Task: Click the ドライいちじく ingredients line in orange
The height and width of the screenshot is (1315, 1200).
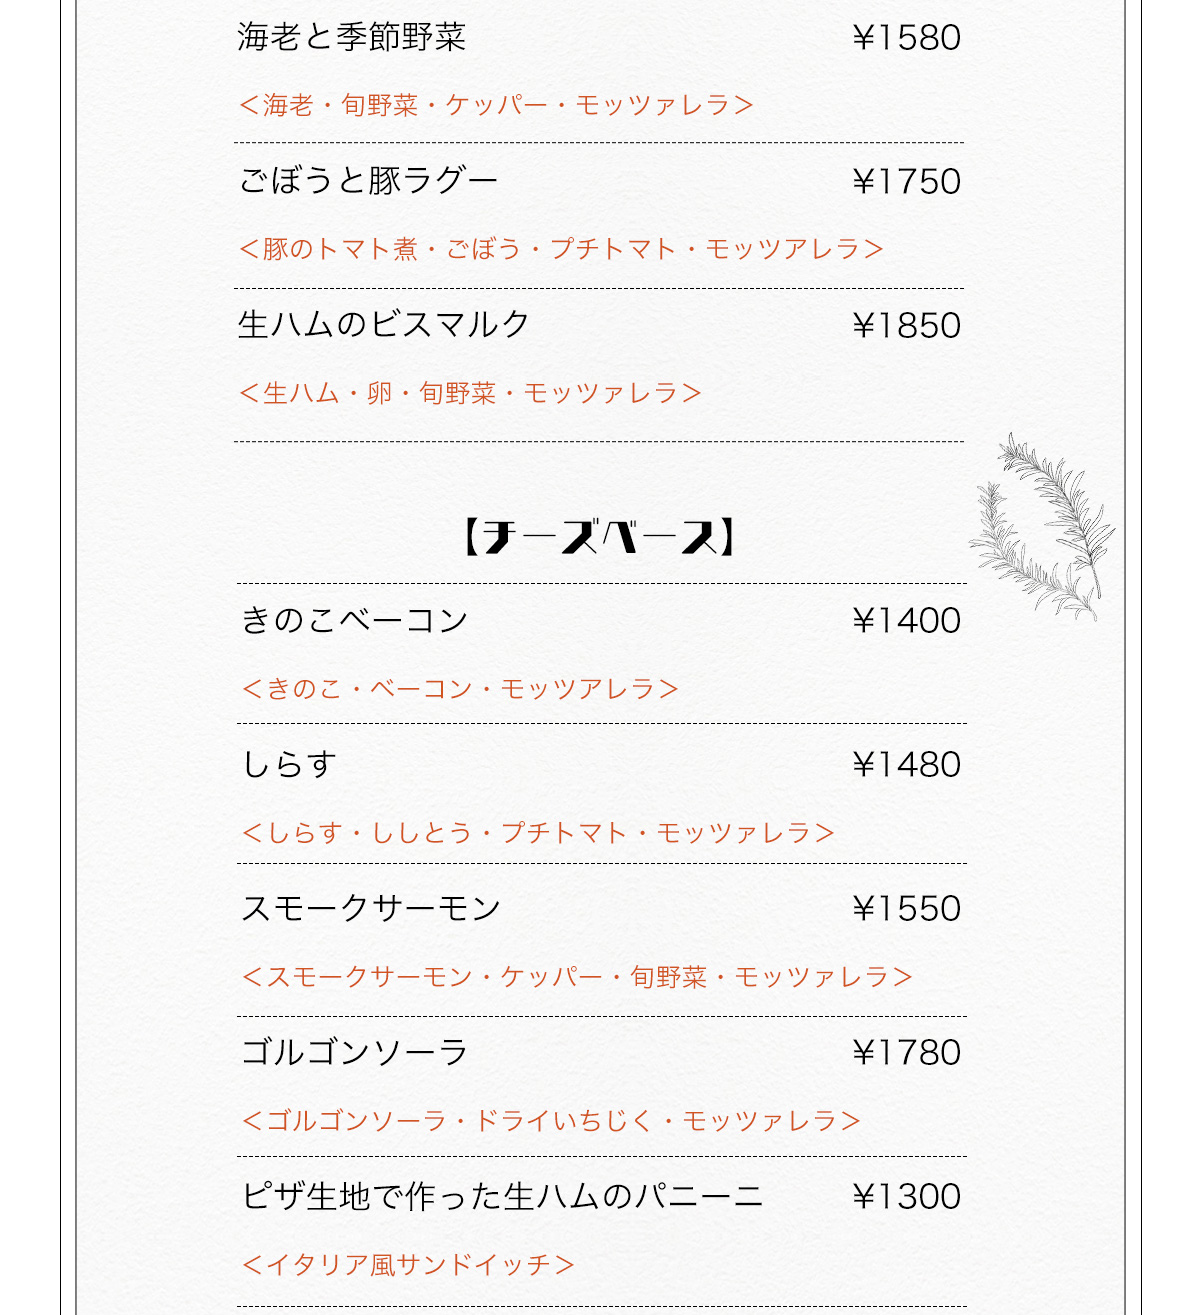Action: tap(551, 1121)
